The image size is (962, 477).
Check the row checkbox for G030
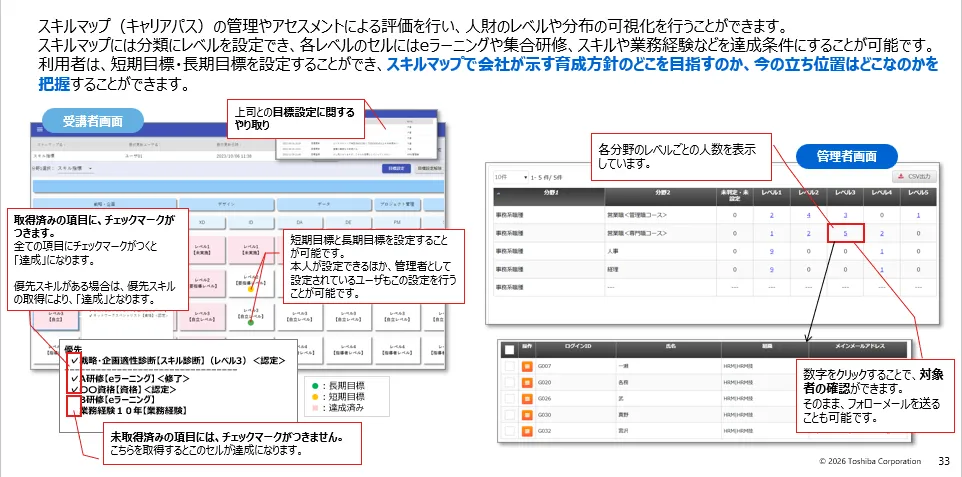(509, 415)
